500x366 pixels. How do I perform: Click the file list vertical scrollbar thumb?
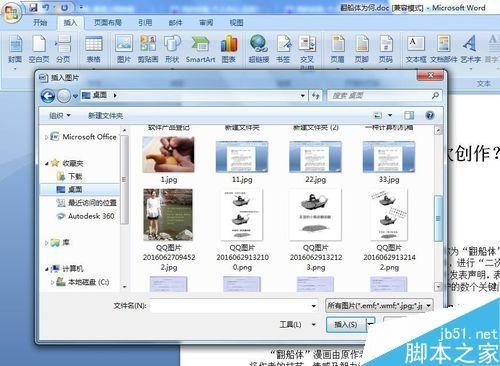click(x=438, y=218)
